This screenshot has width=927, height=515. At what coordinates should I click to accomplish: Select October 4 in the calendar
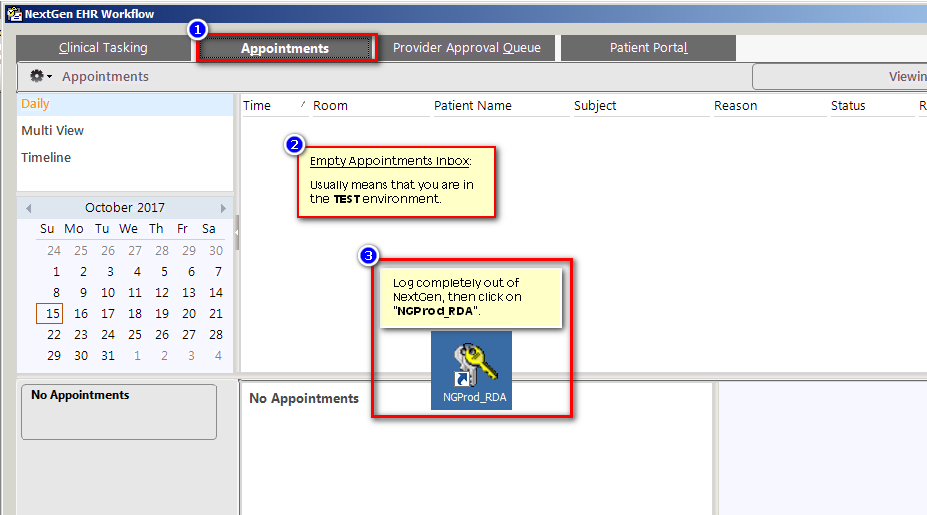coord(137,272)
